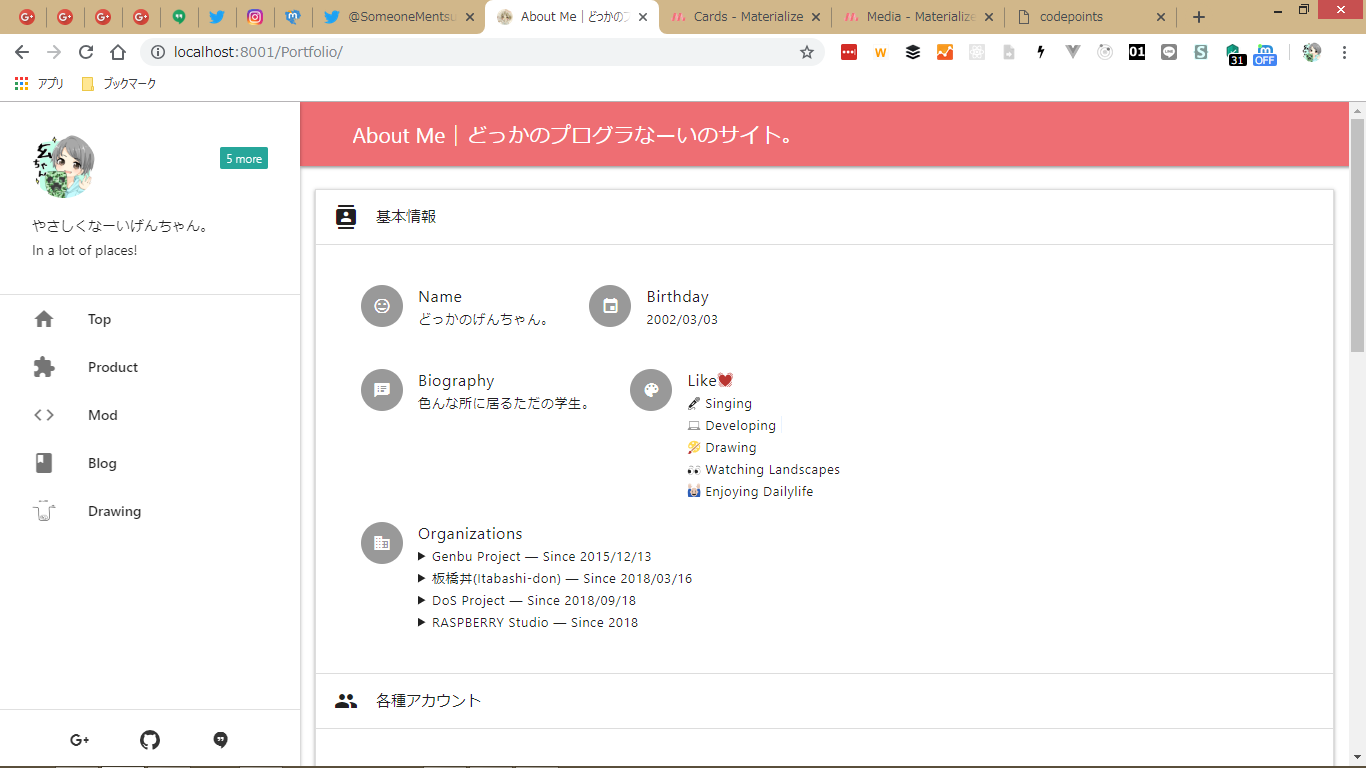Open the GitHub icon link

(150, 740)
